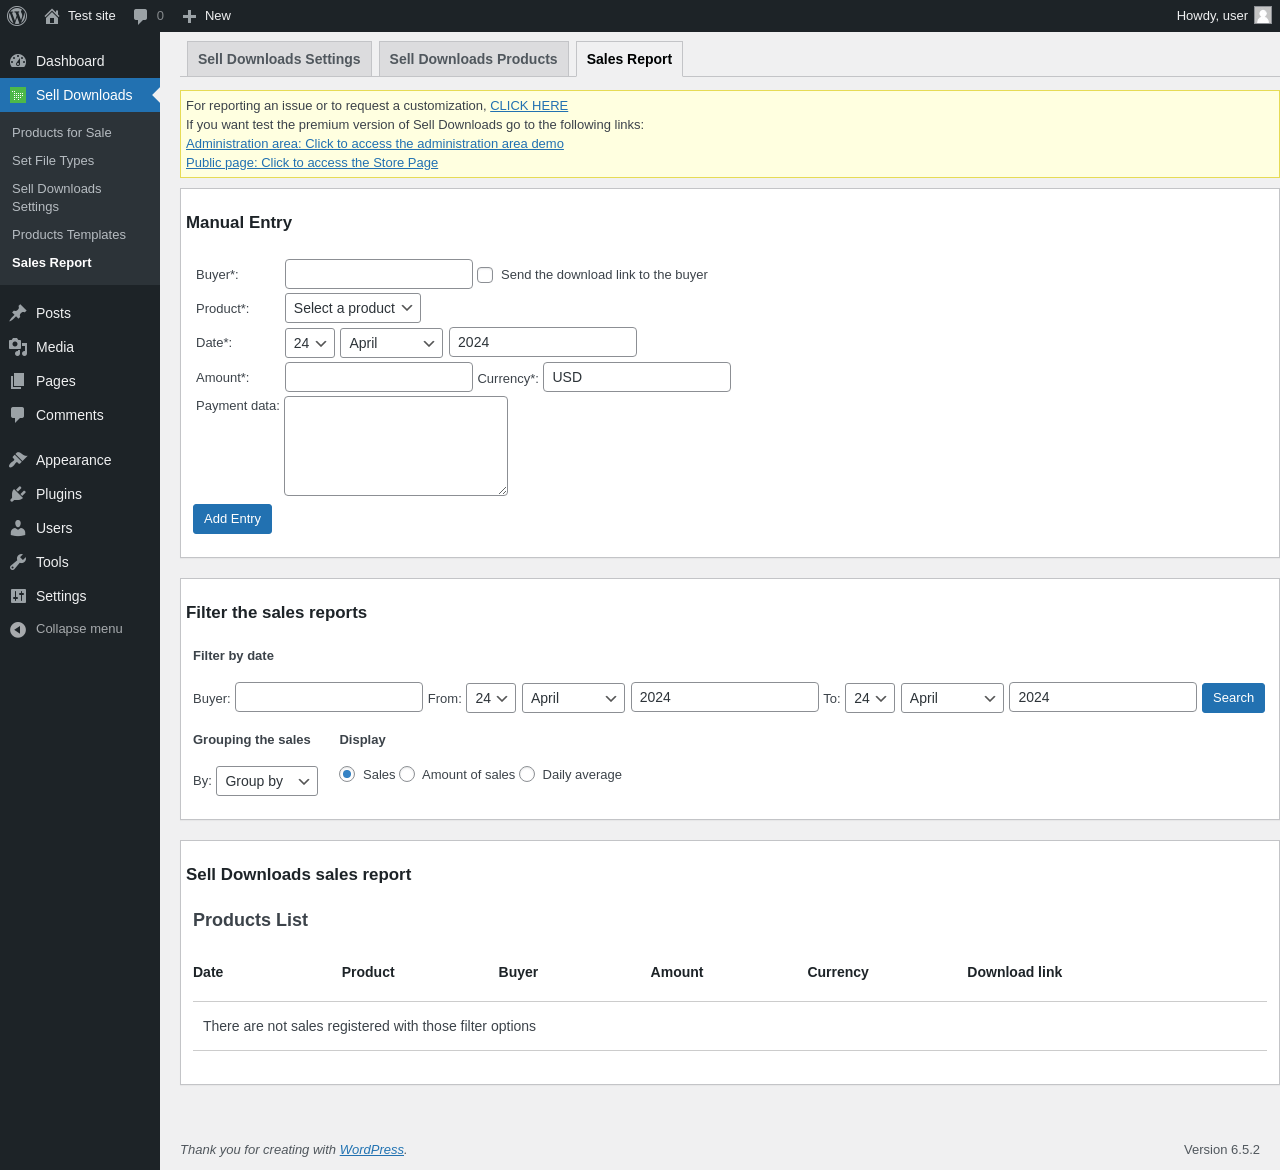The image size is (1280, 1170).
Task: Focus the Payment data text area
Action: pos(396,446)
